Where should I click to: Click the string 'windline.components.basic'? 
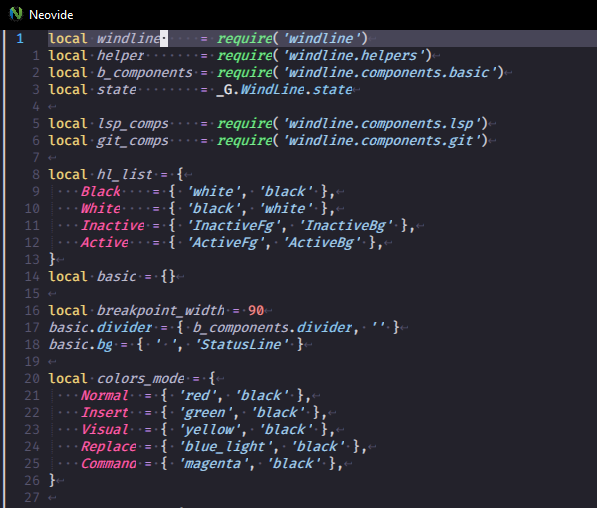(391, 72)
